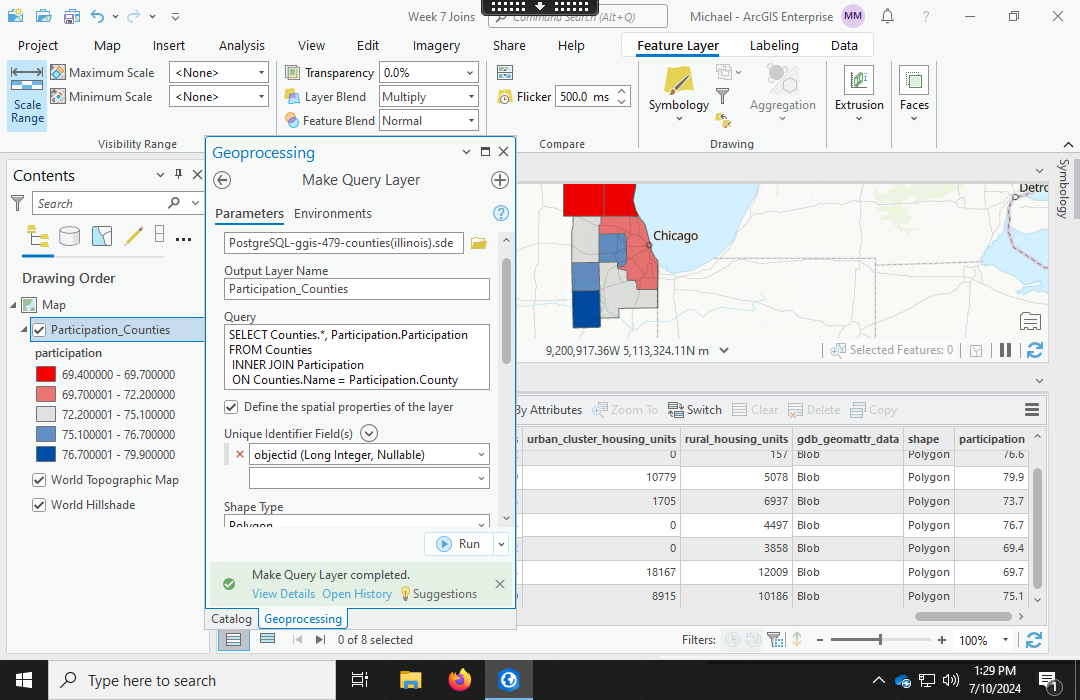1080x700 pixels.
Task: Open the Aggregation tool
Action: pyautogui.click(x=782, y=92)
